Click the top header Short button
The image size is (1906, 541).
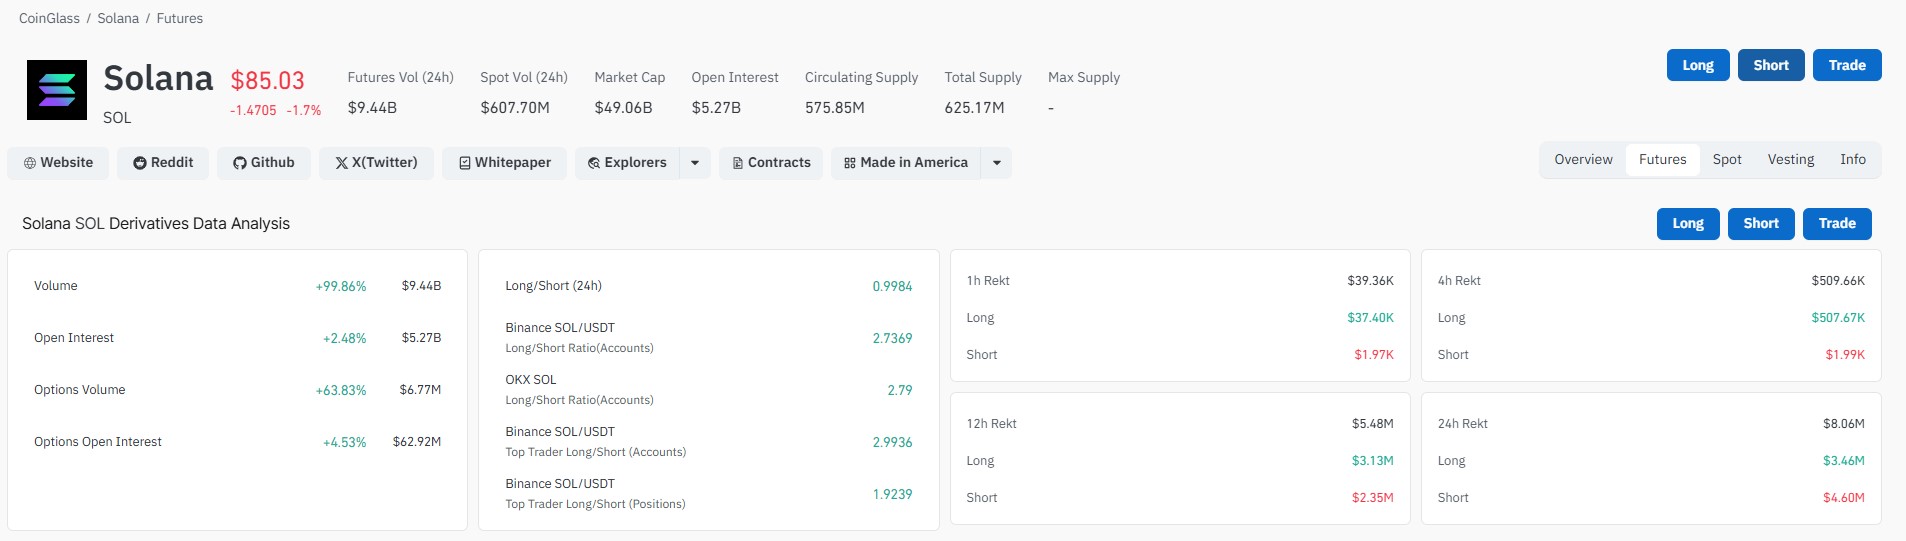1771,65
